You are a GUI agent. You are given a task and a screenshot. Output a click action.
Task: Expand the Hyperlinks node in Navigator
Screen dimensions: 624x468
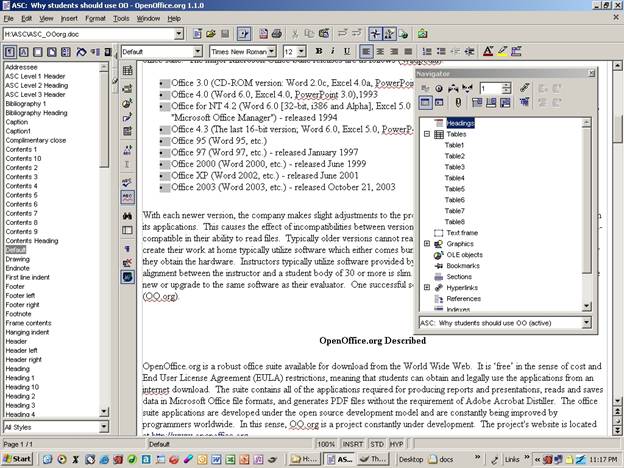pos(427,287)
